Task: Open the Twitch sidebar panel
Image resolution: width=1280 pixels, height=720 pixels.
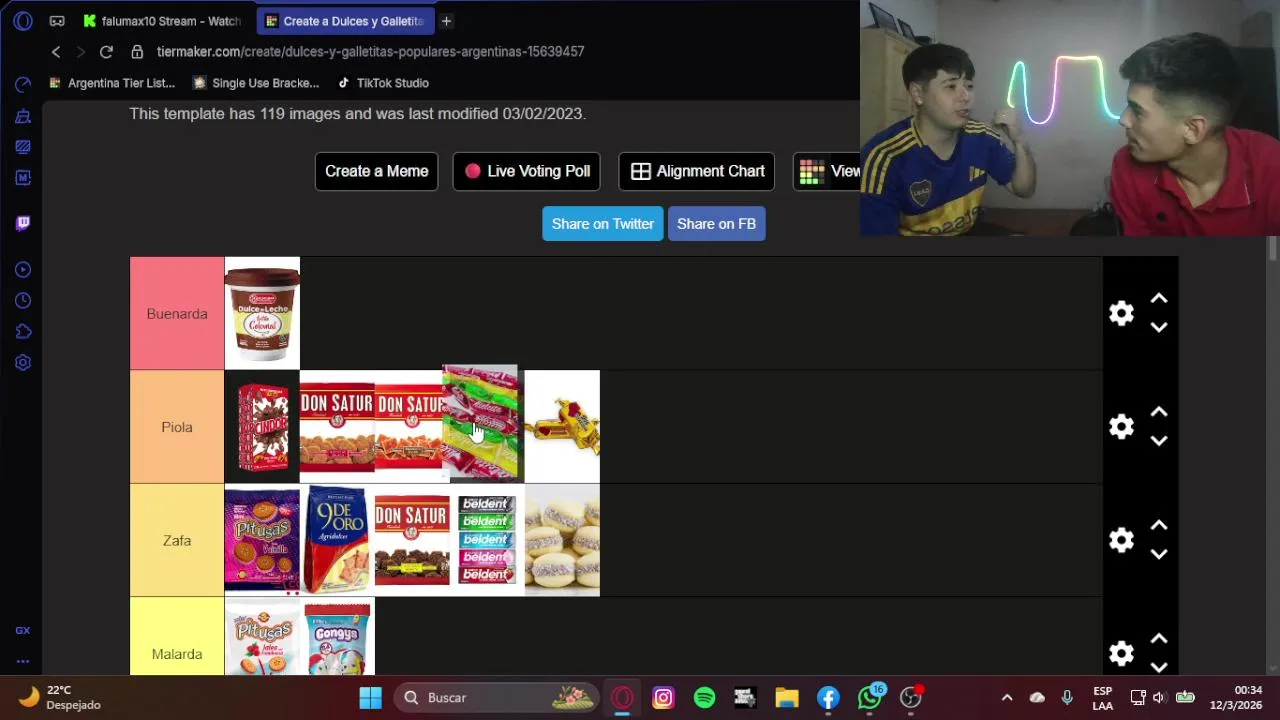Action: click(x=23, y=223)
